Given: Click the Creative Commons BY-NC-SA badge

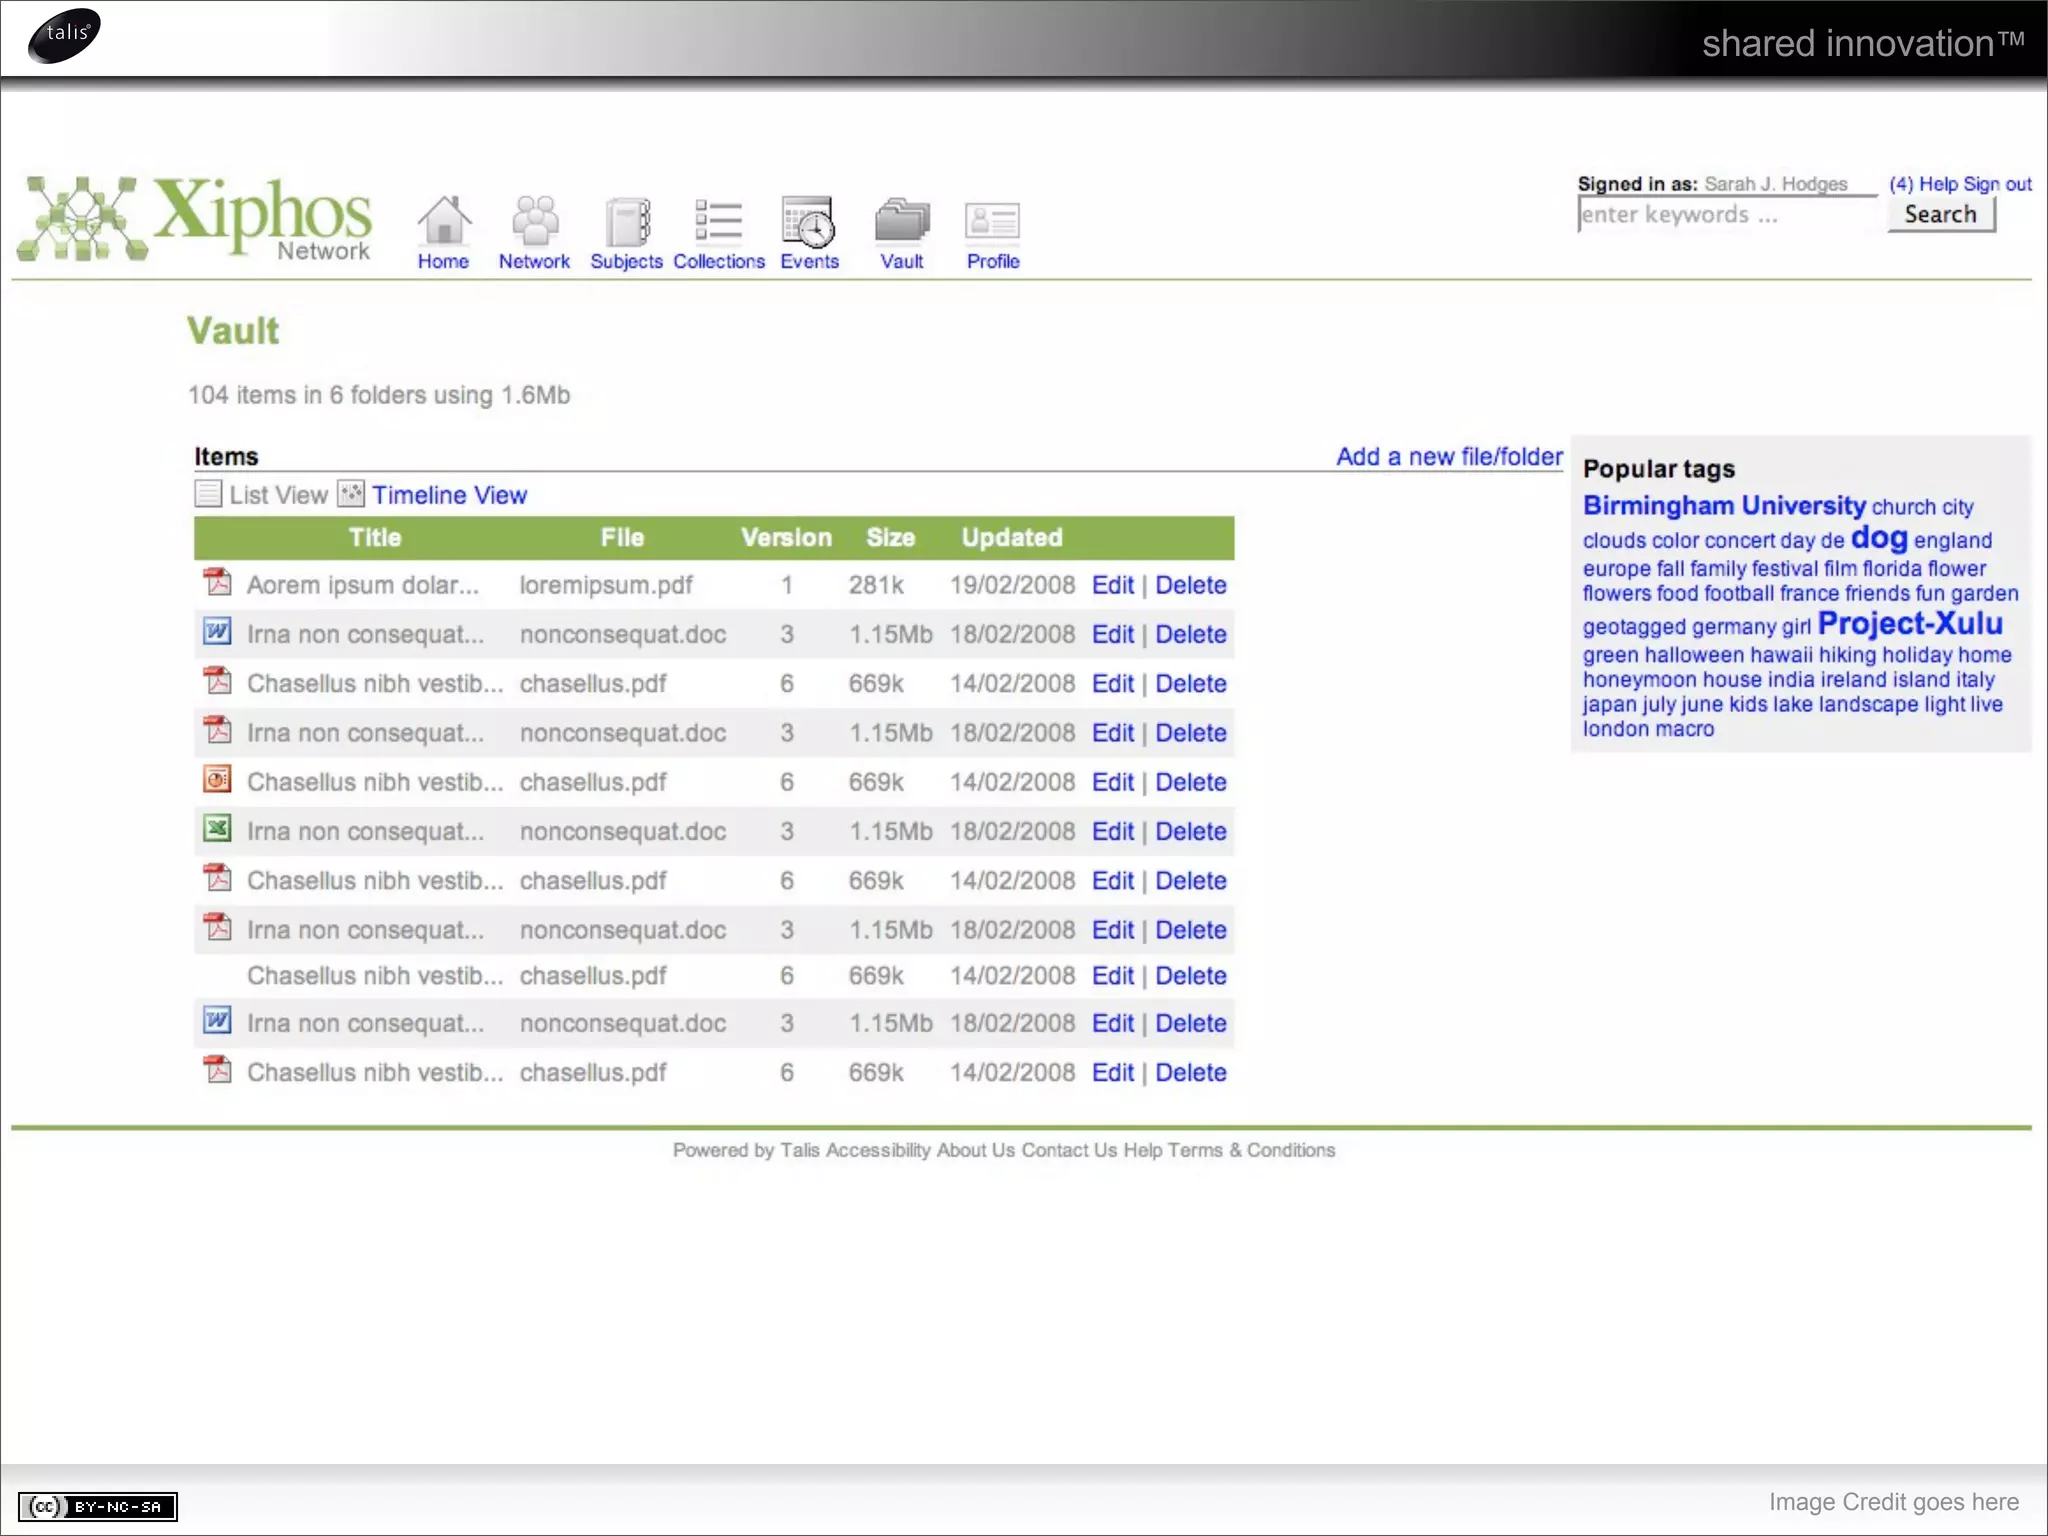Looking at the screenshot, I should pos(98,1506).
